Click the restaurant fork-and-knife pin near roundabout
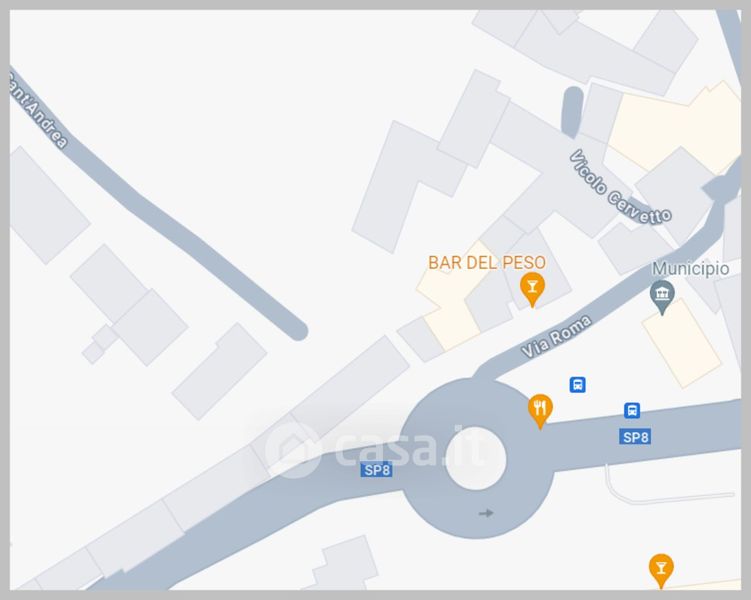Viewport: 751px width, 600px height. click(540, 411)
